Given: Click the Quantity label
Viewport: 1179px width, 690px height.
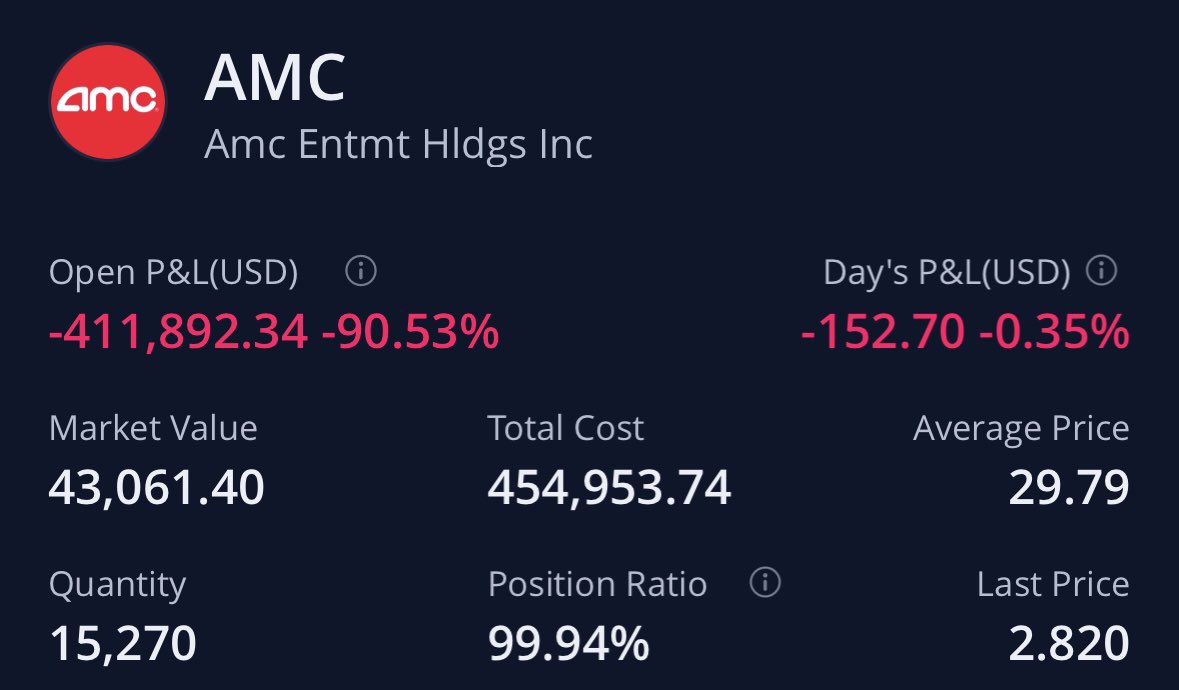Looking at the screenshot, I should pos(117,584).
